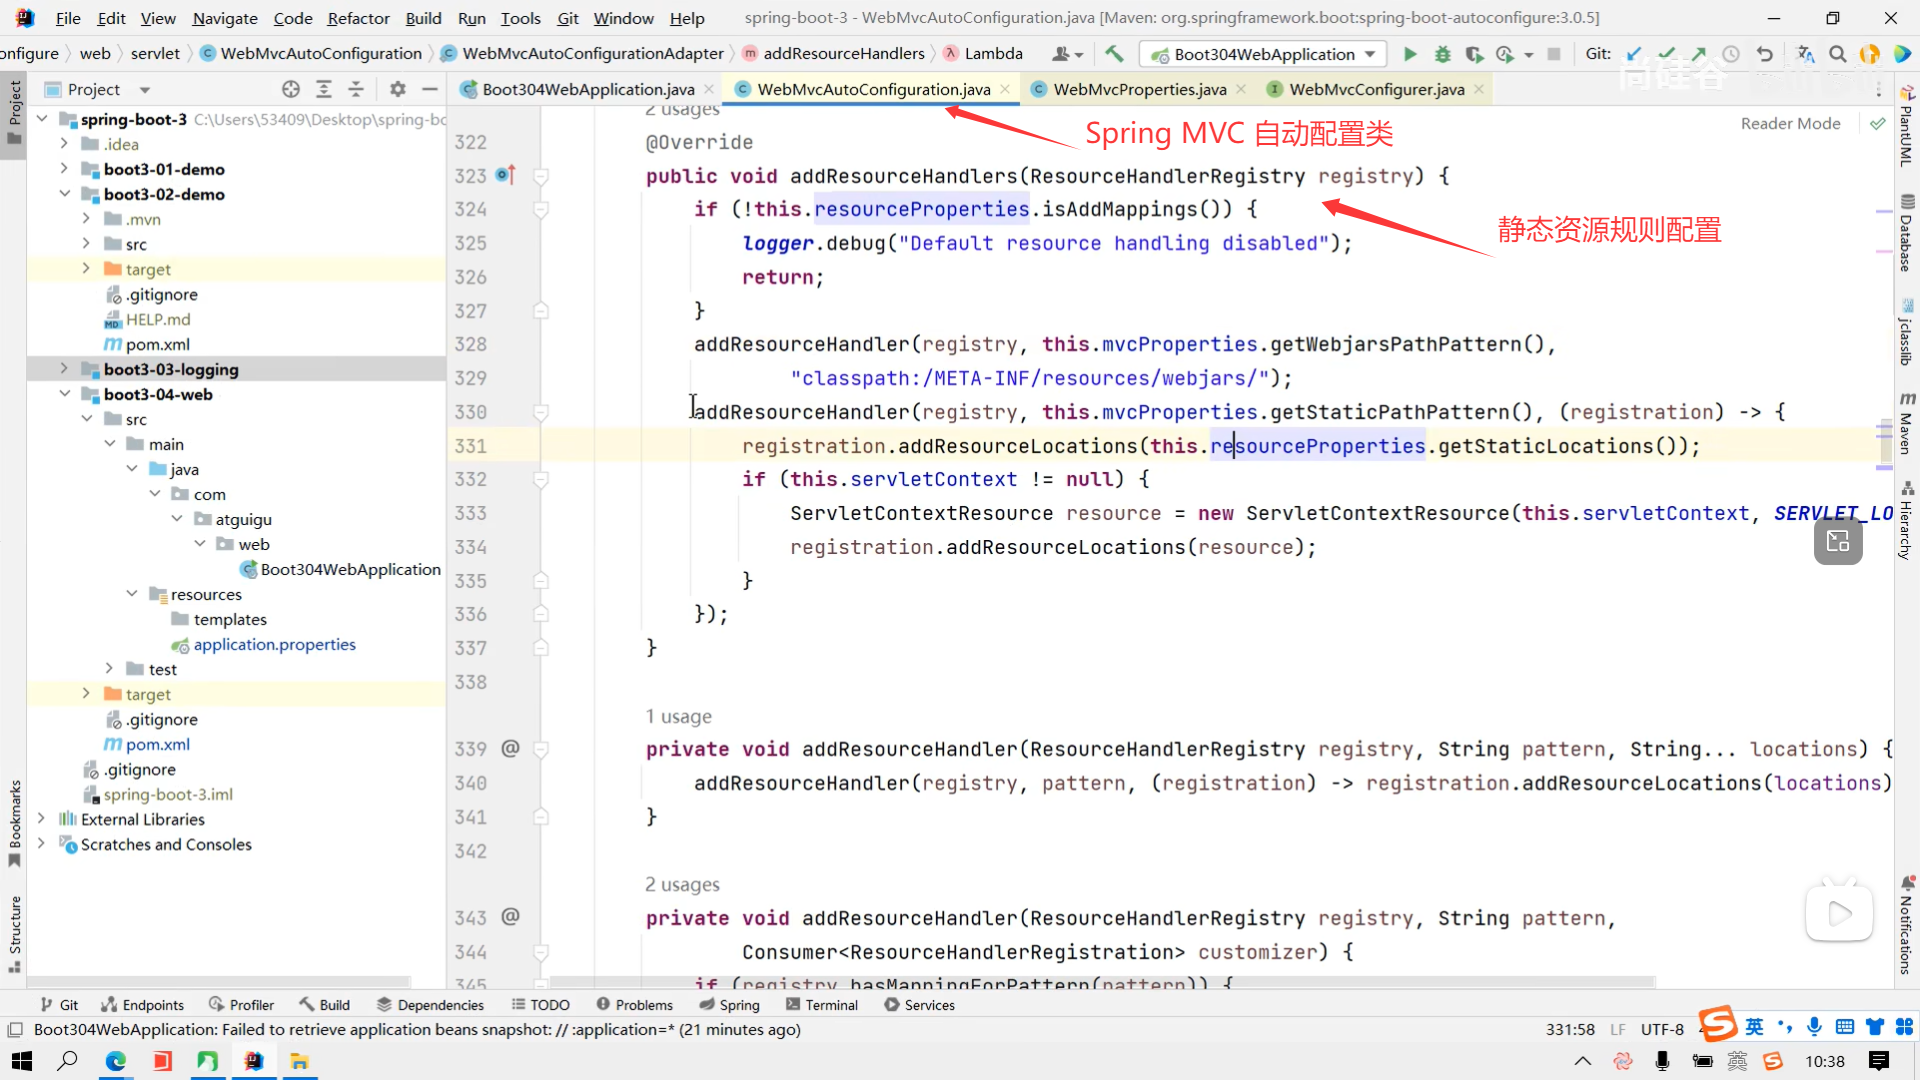Open the Boot304WebApplication run configuration dropdown
1920x1080 pixels.
coord(1264,54)
